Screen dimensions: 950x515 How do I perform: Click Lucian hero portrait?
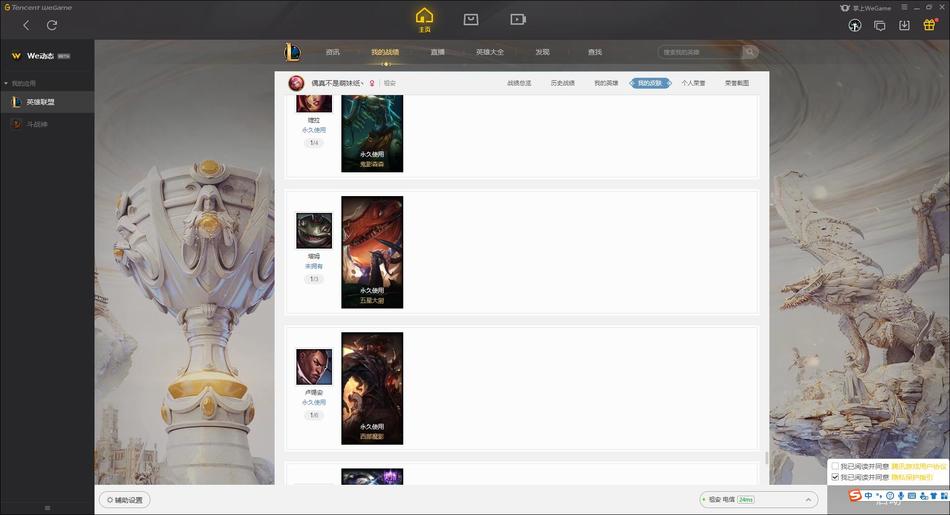[314, 367]
